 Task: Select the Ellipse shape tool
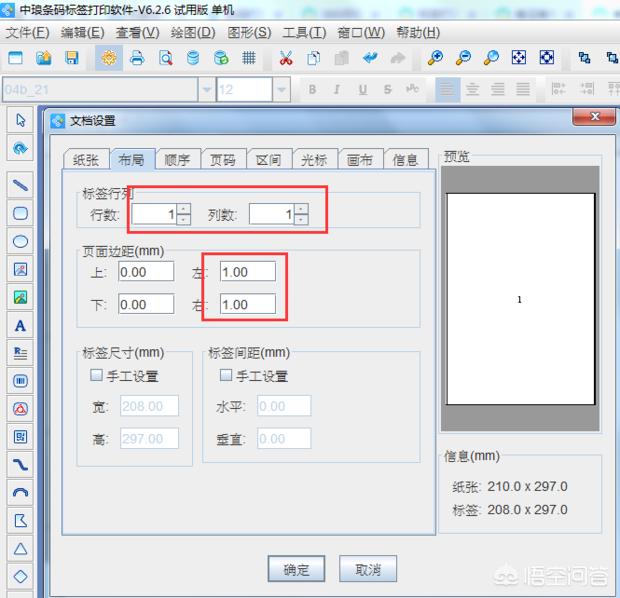tap(20, 241)
